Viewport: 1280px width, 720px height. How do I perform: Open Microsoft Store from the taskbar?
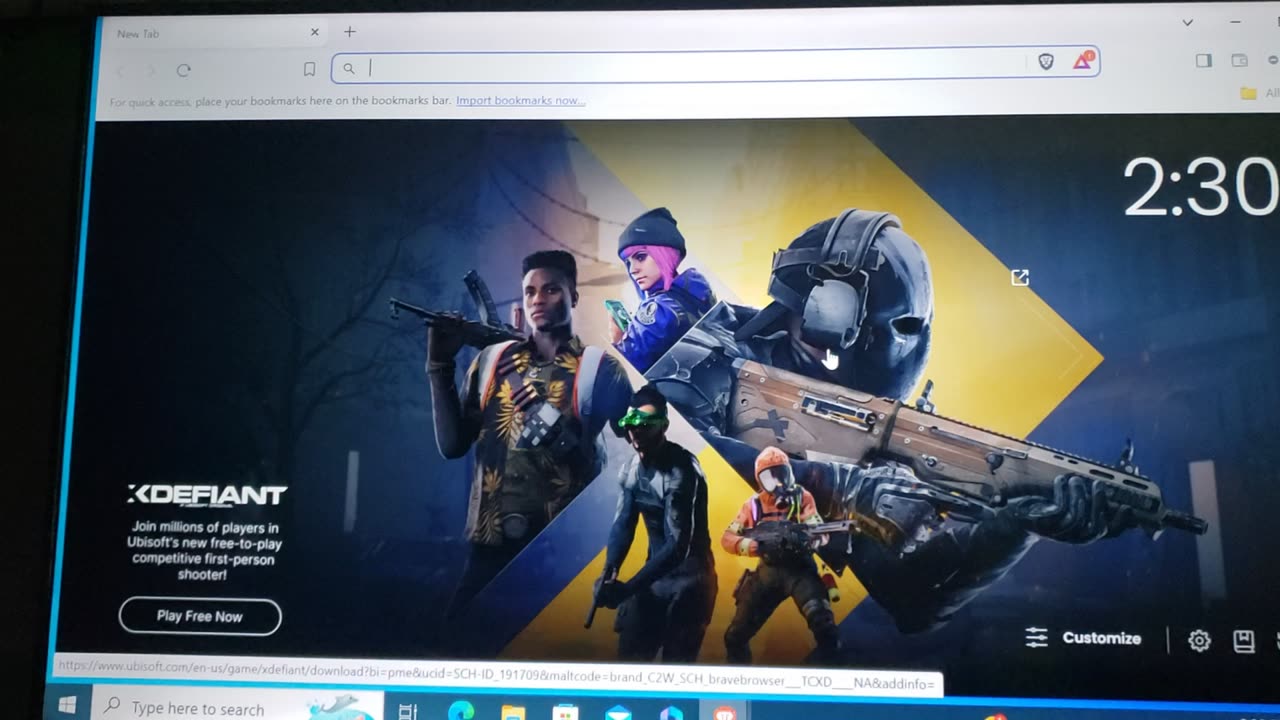(565, 713)
